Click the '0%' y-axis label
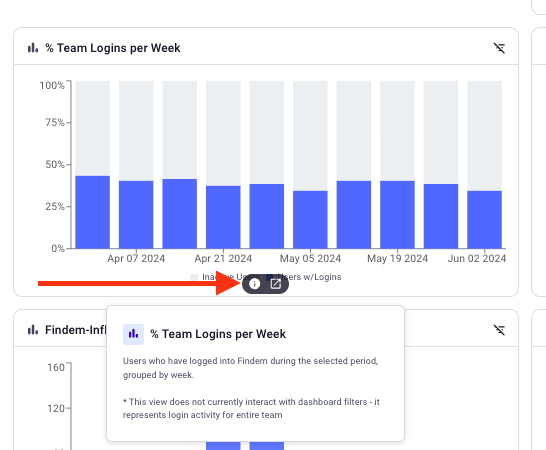Image resolution: width=546 pixels, height=450 pixels. click(x=58, y=248)
